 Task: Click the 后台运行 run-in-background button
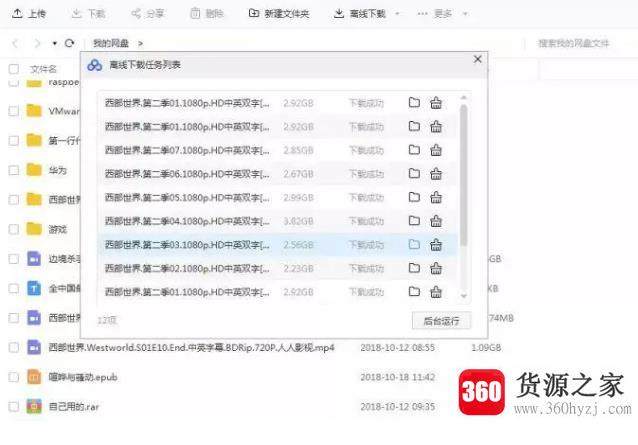[441, 321]
